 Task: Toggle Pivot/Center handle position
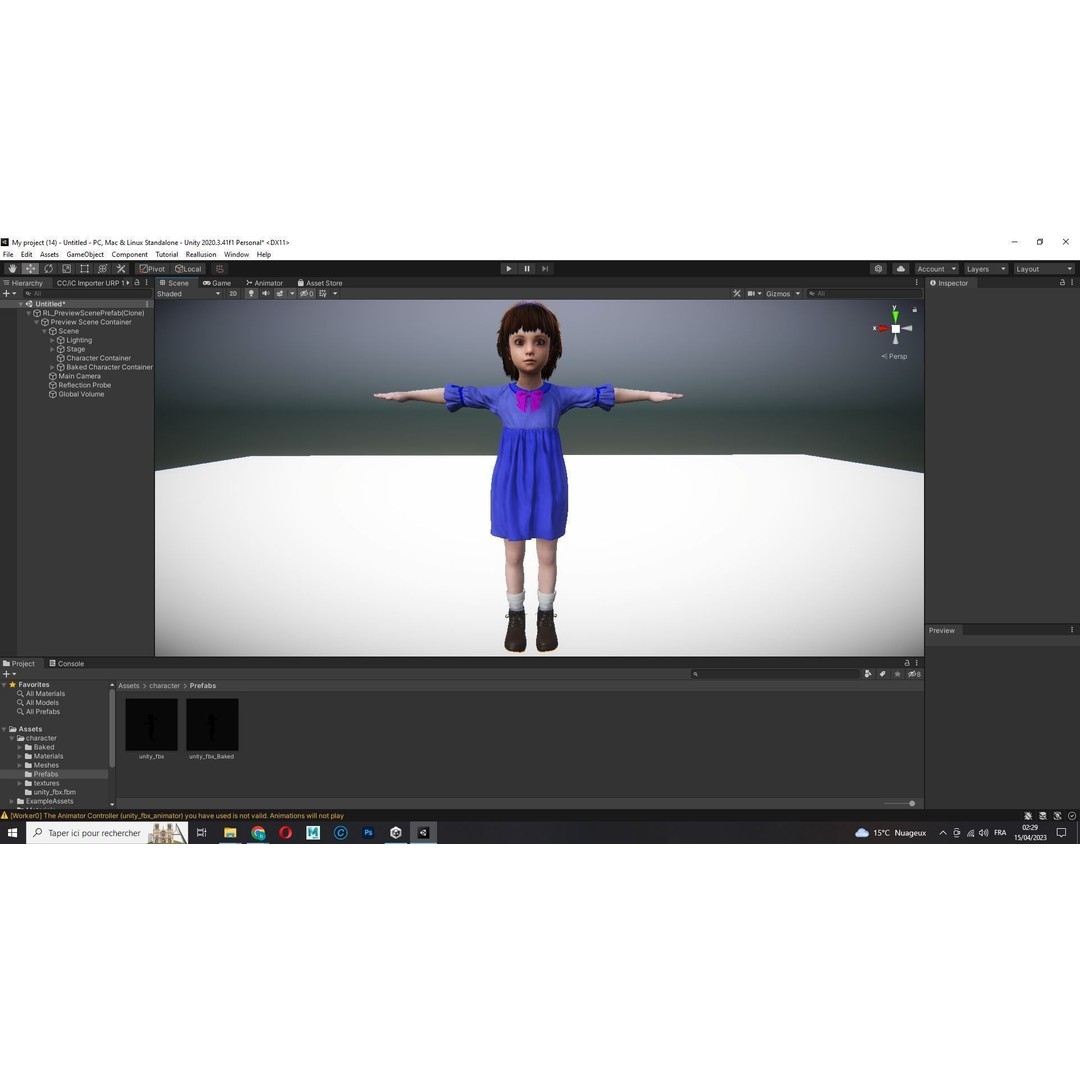(x=152, y=269)
